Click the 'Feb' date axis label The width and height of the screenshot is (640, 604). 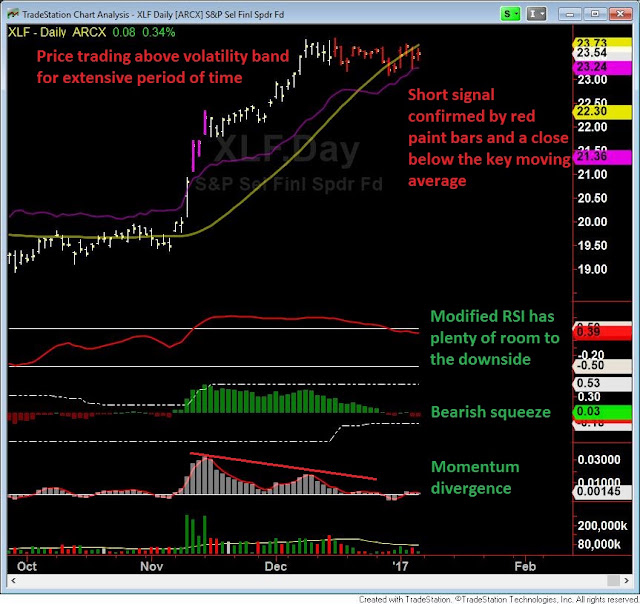pos(525,566)
